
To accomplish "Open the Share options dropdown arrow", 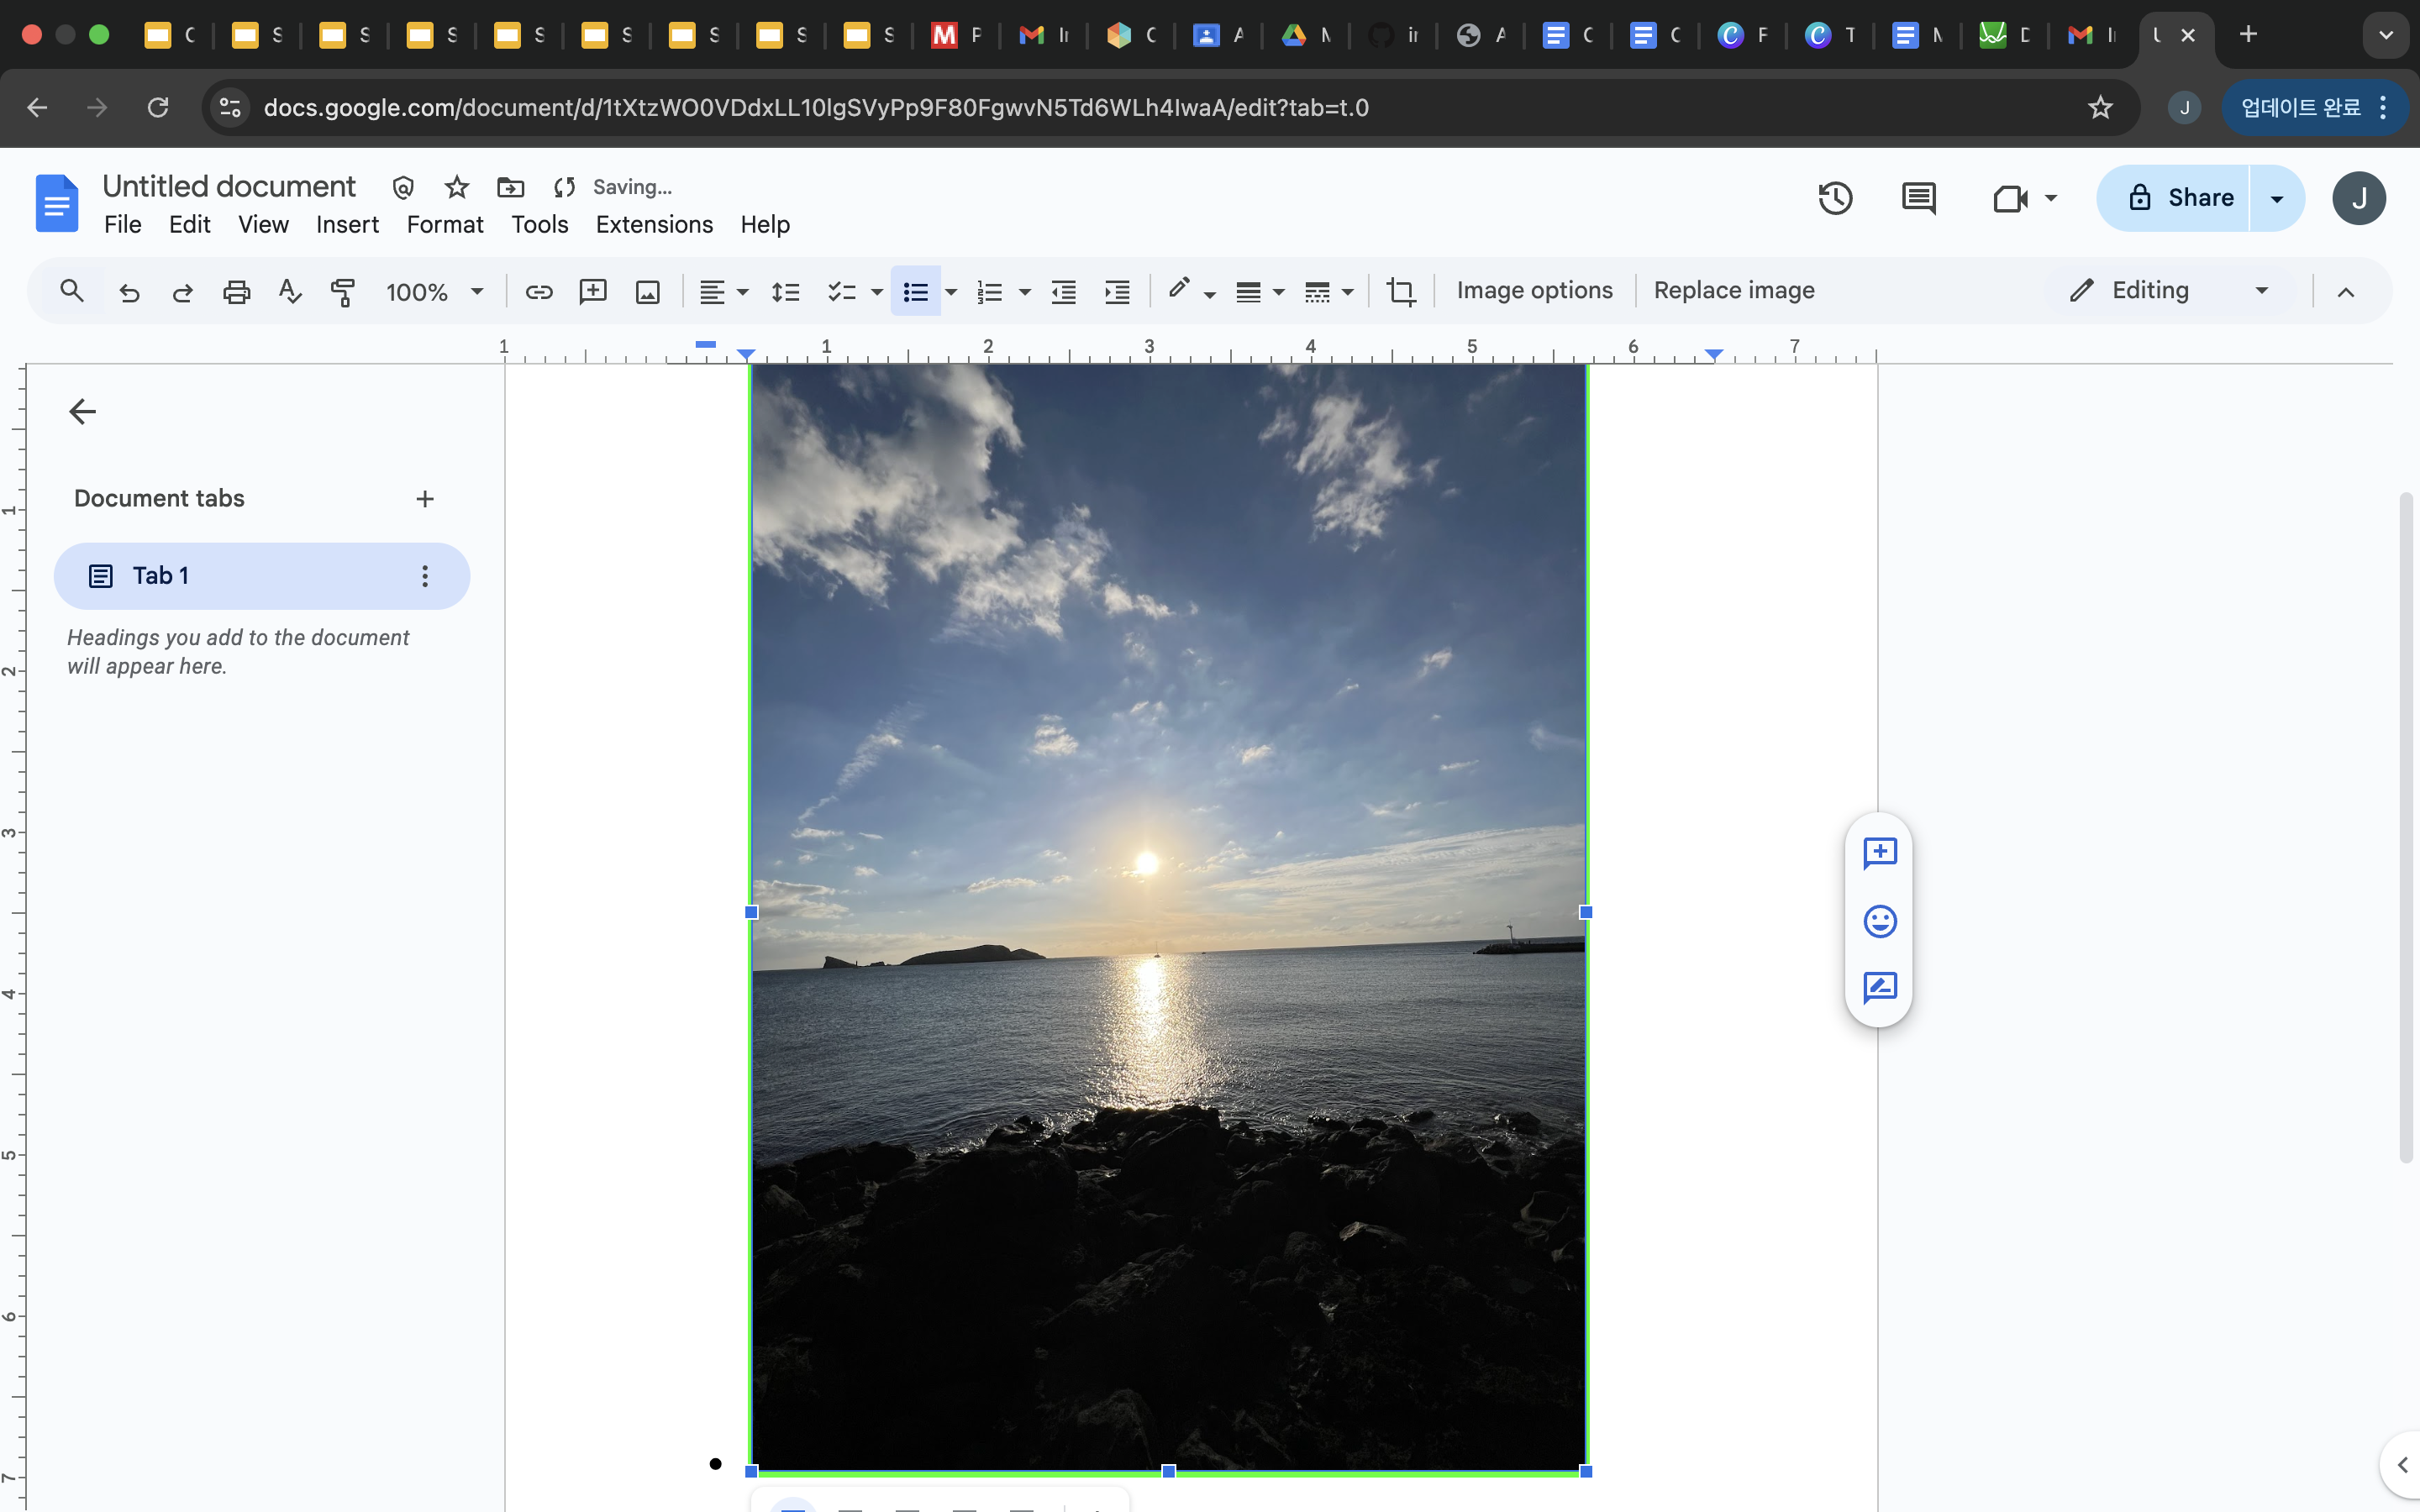I will (2277, 198).
